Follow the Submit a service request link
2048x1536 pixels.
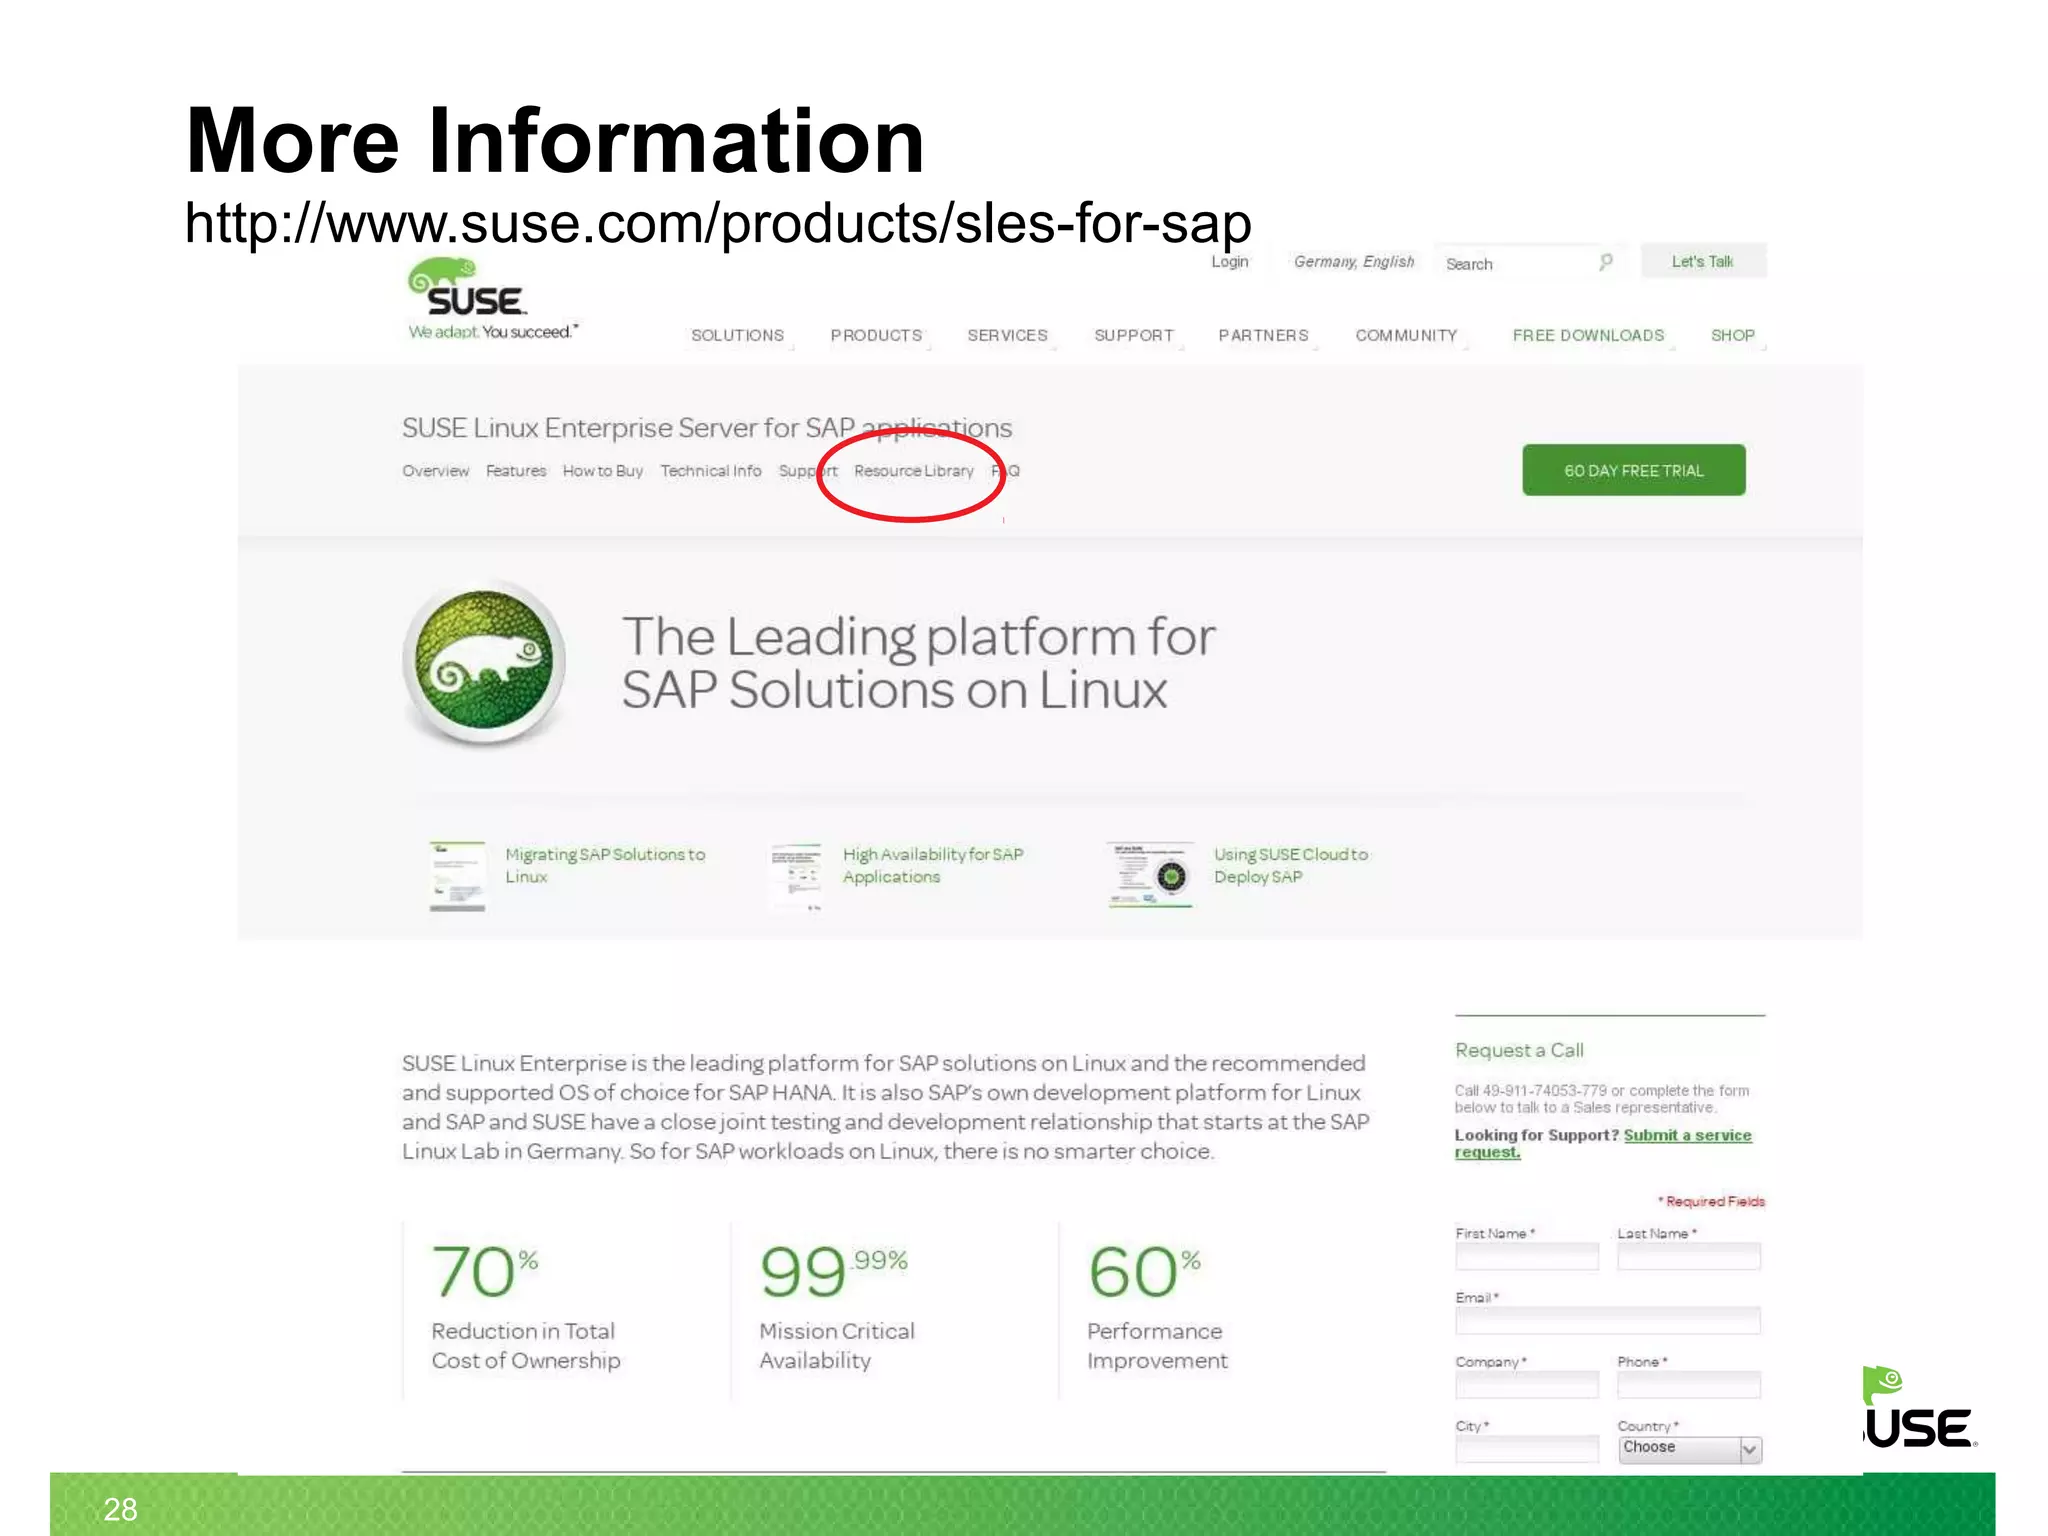pyautogui.click(x=1603, y=1143)
